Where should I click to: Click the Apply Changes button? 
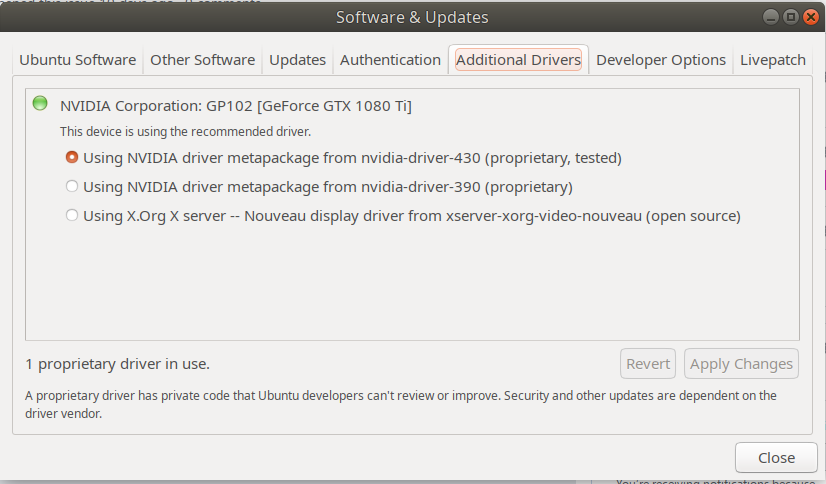741,364
